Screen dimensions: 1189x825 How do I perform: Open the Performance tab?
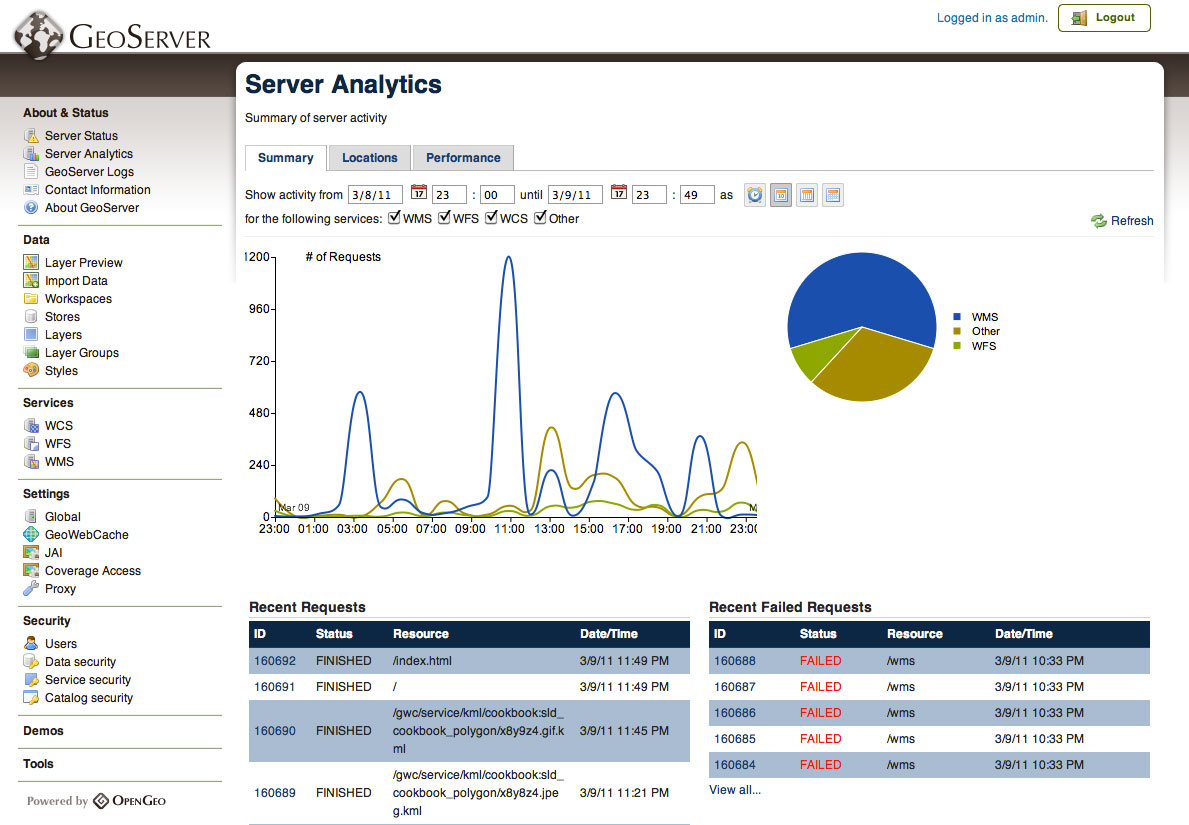(463, 158)
